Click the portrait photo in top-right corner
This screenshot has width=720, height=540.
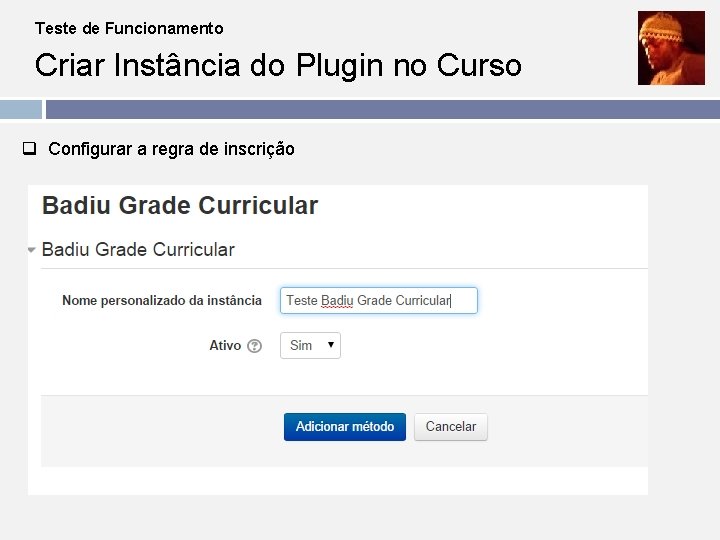coord(671,48)
